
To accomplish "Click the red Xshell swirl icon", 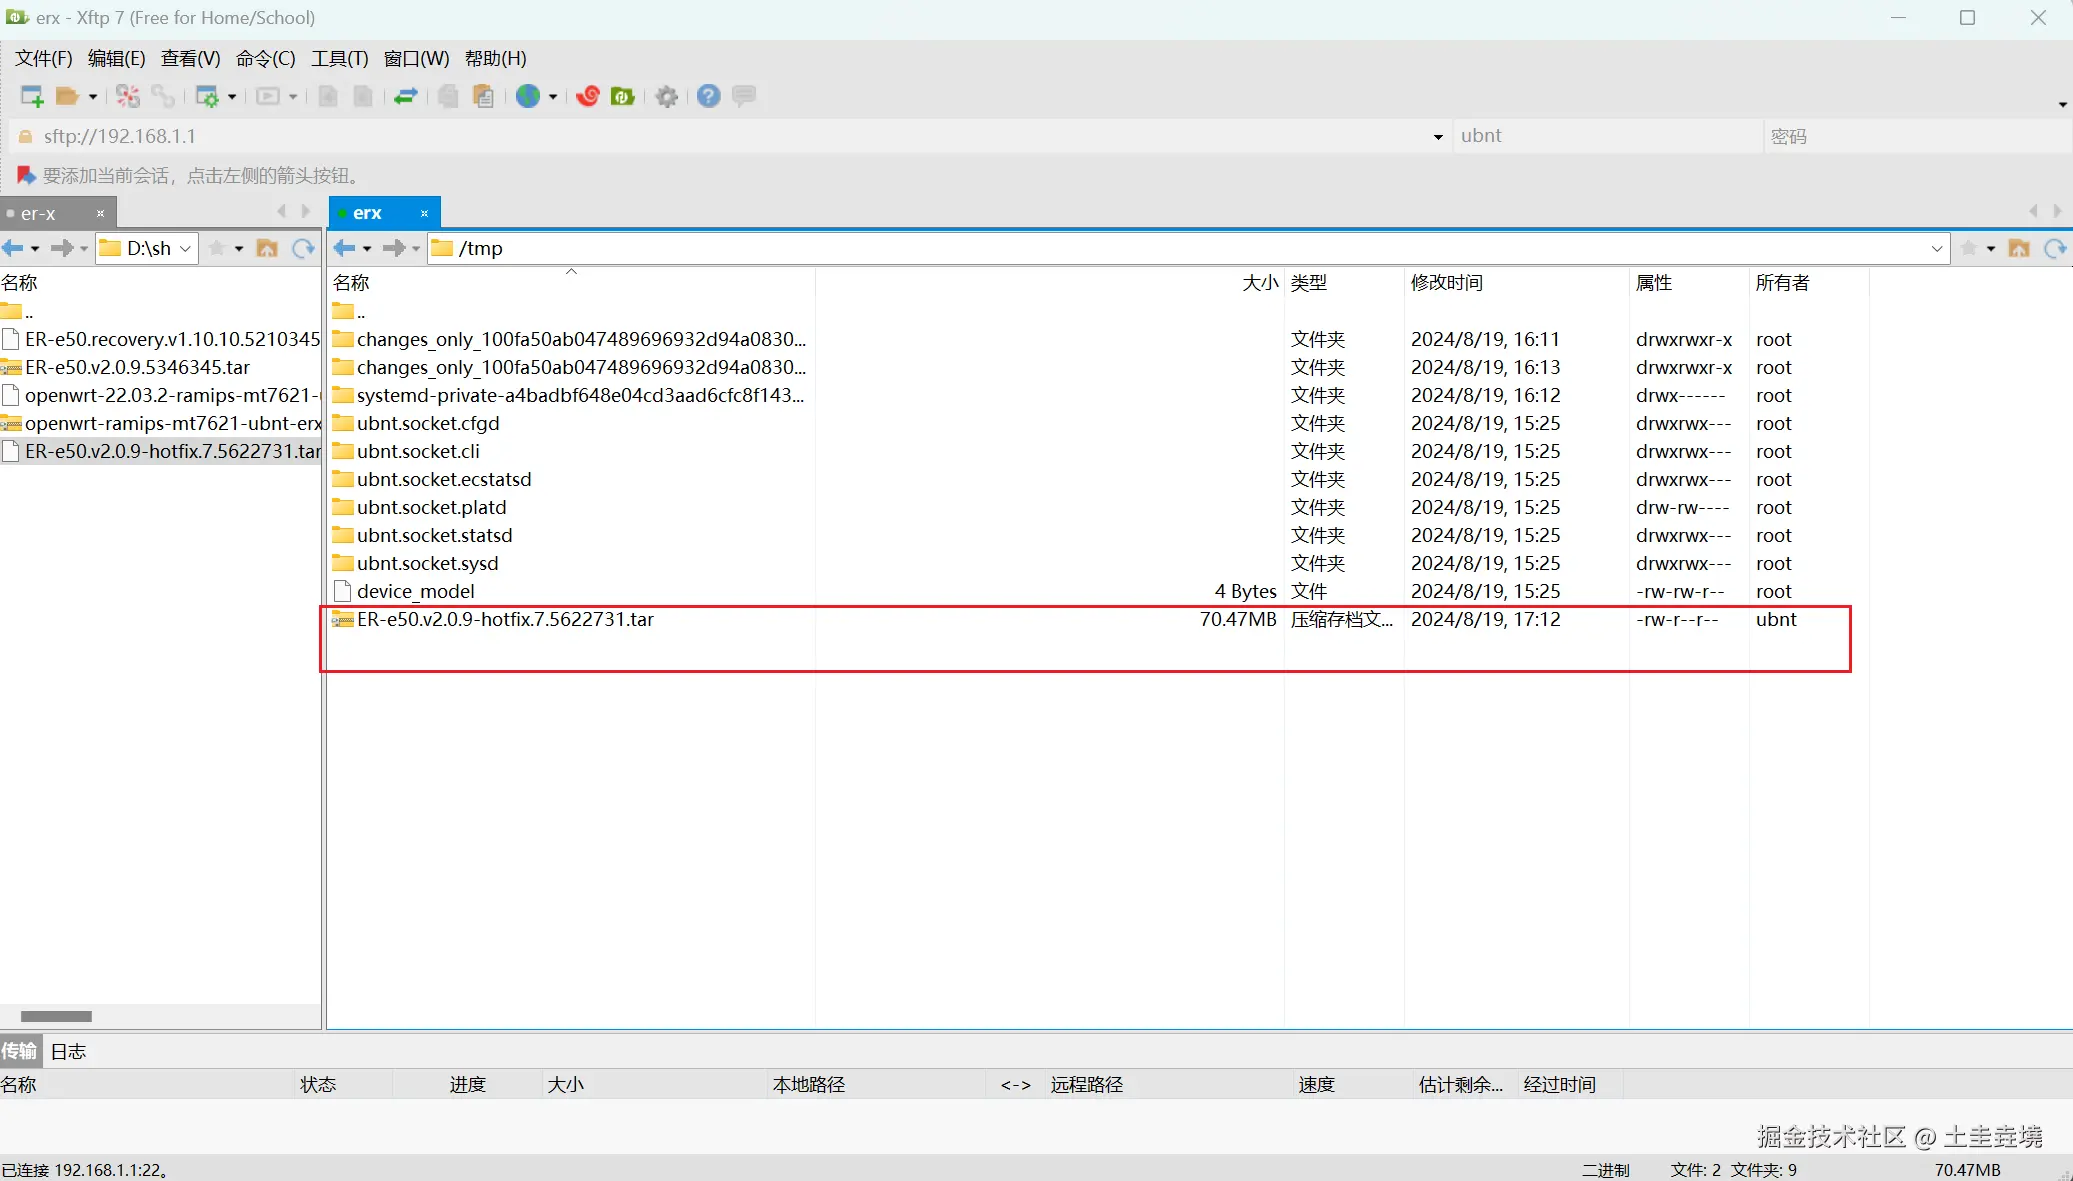I will (588, 96).
